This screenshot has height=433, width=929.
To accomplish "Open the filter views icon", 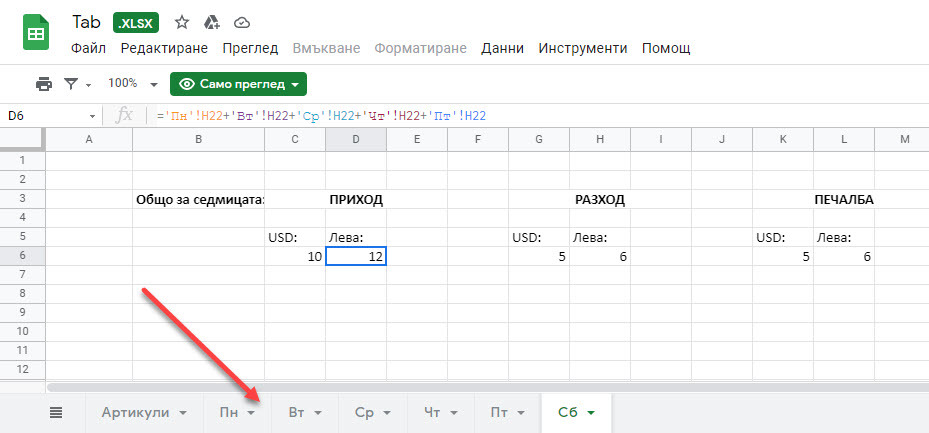I will [71, 84].
